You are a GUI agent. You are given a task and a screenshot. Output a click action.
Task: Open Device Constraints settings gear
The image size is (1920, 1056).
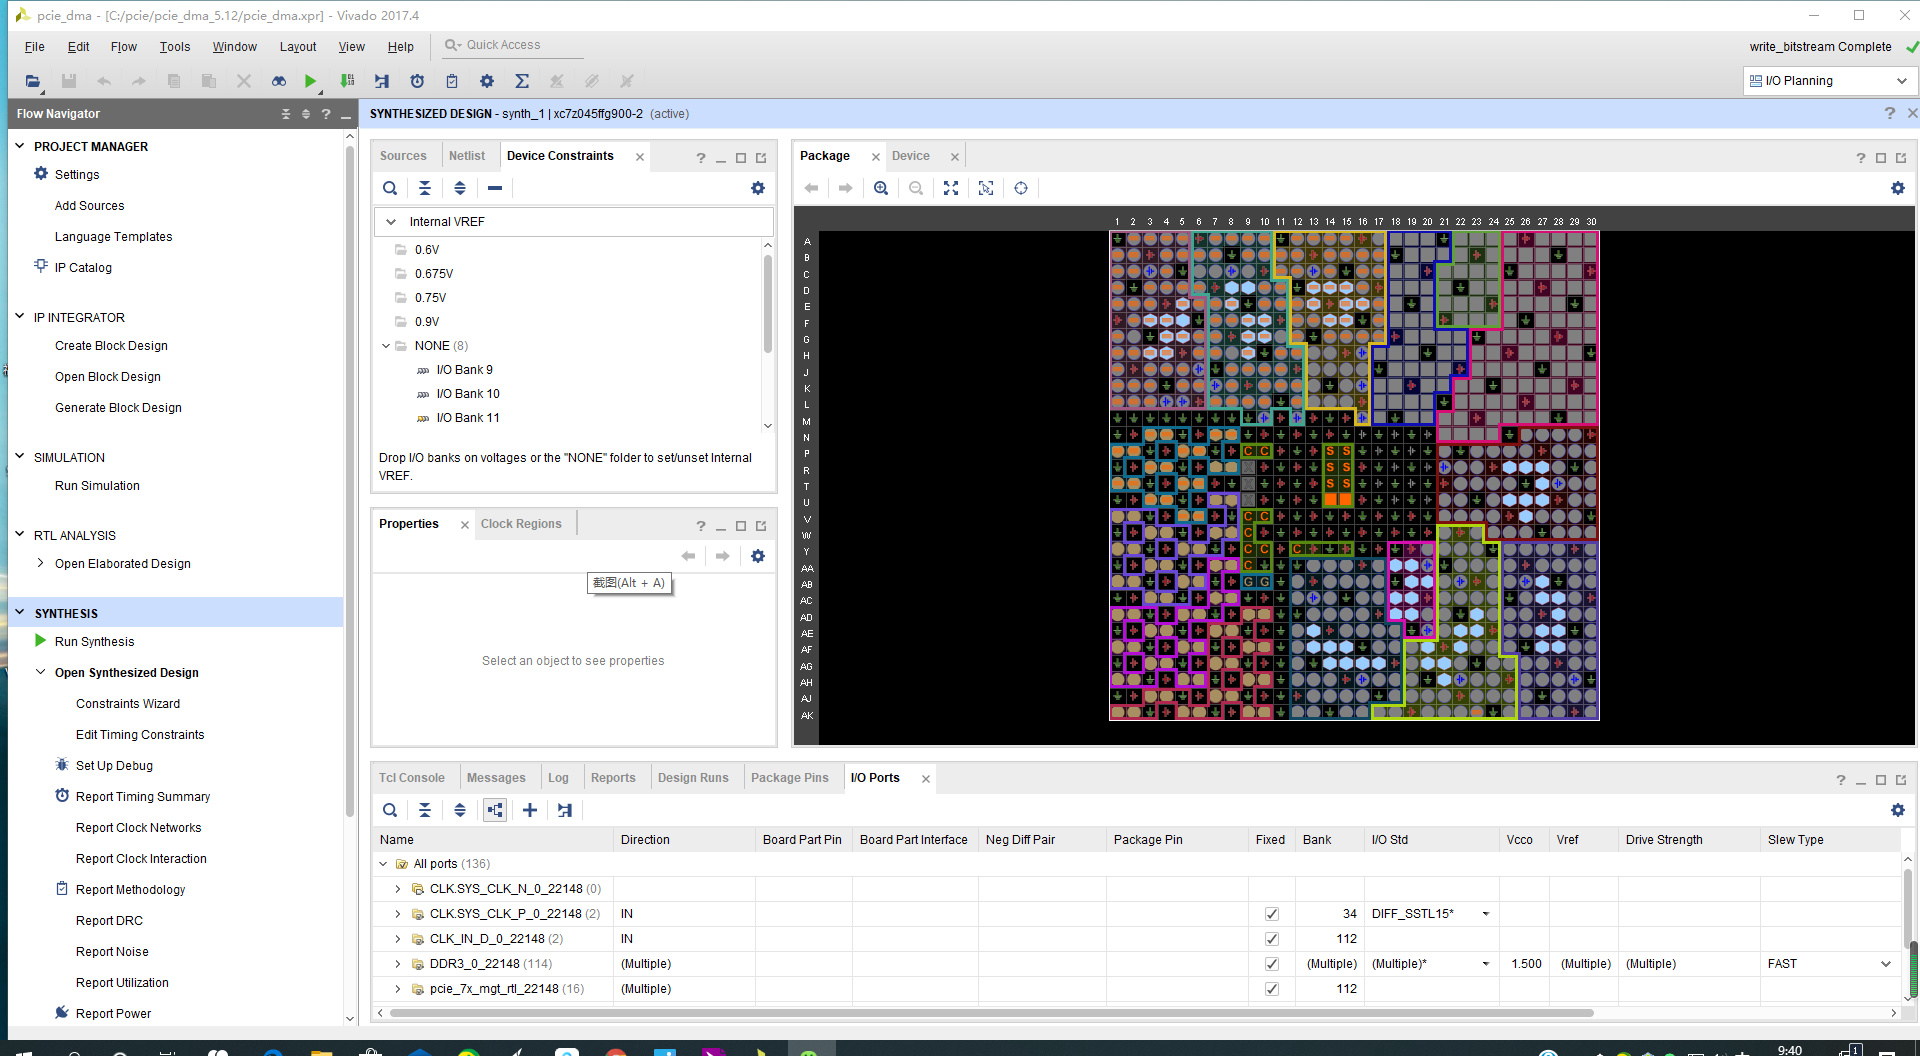[x=758, y=188]
